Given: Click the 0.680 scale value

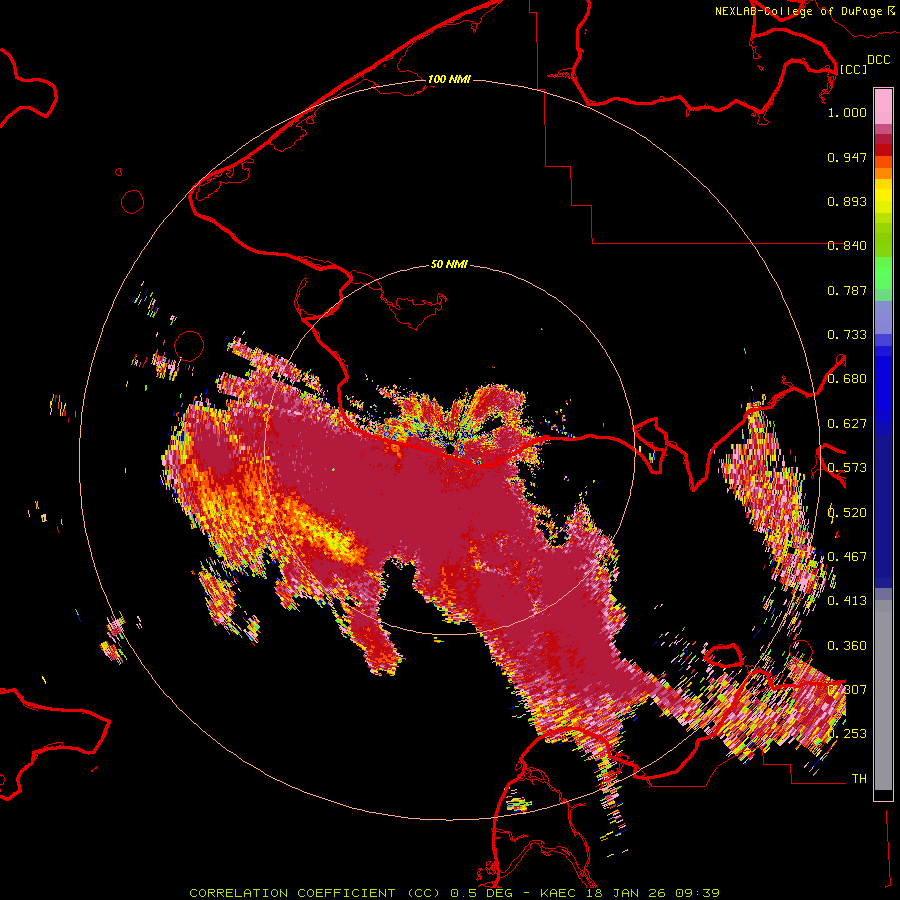Looking at the screenshot, I should pos(847,379).
